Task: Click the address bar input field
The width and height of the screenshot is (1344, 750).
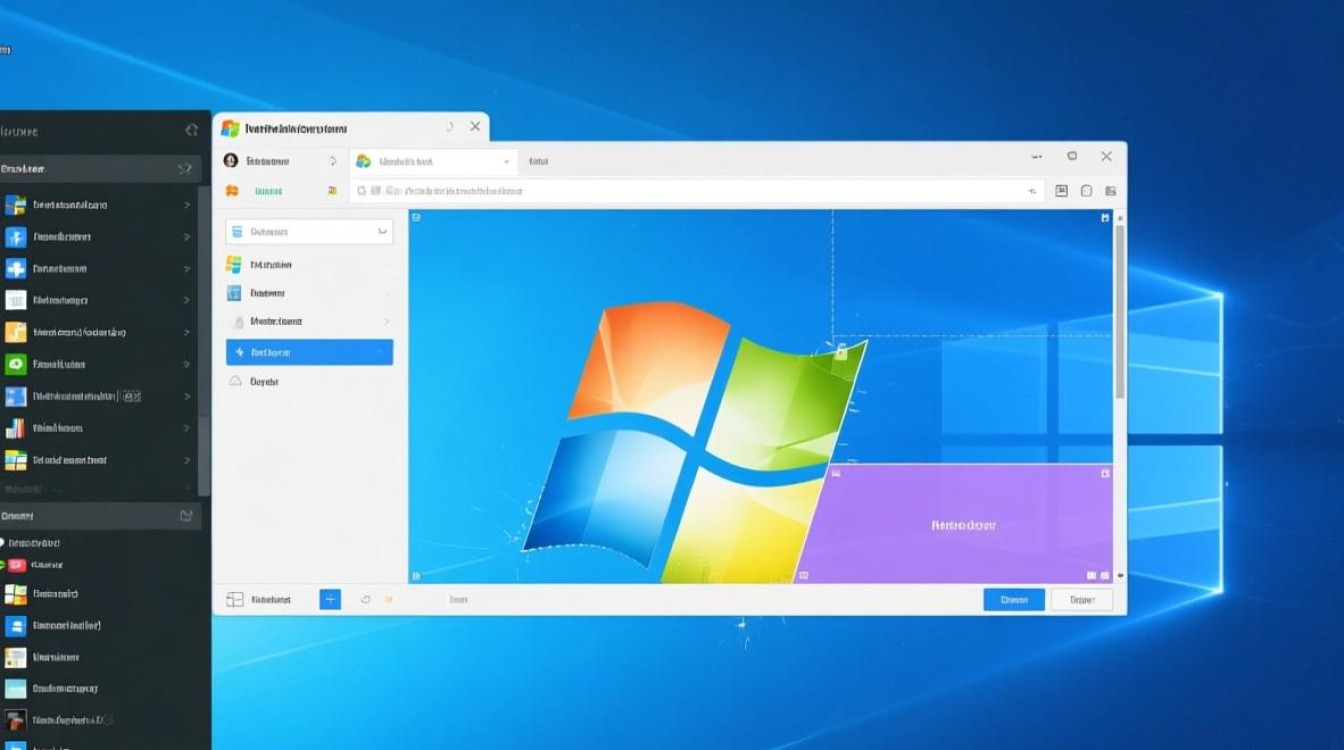Action: click(700, 190)
